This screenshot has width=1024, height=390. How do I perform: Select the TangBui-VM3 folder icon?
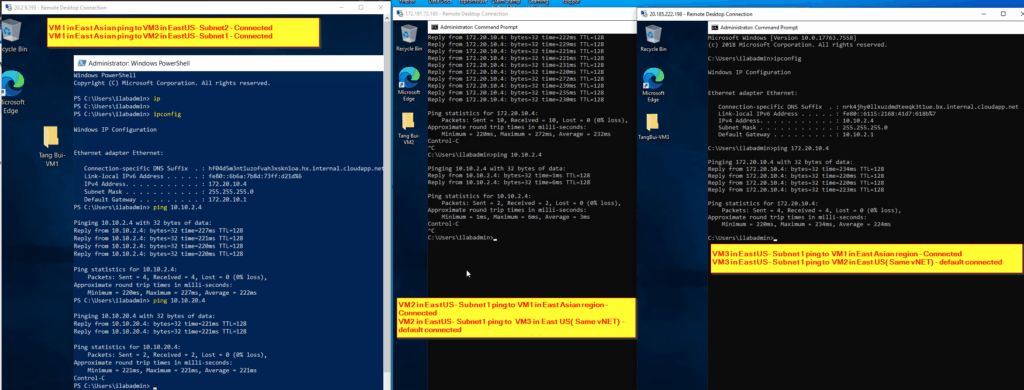[653, 127]
